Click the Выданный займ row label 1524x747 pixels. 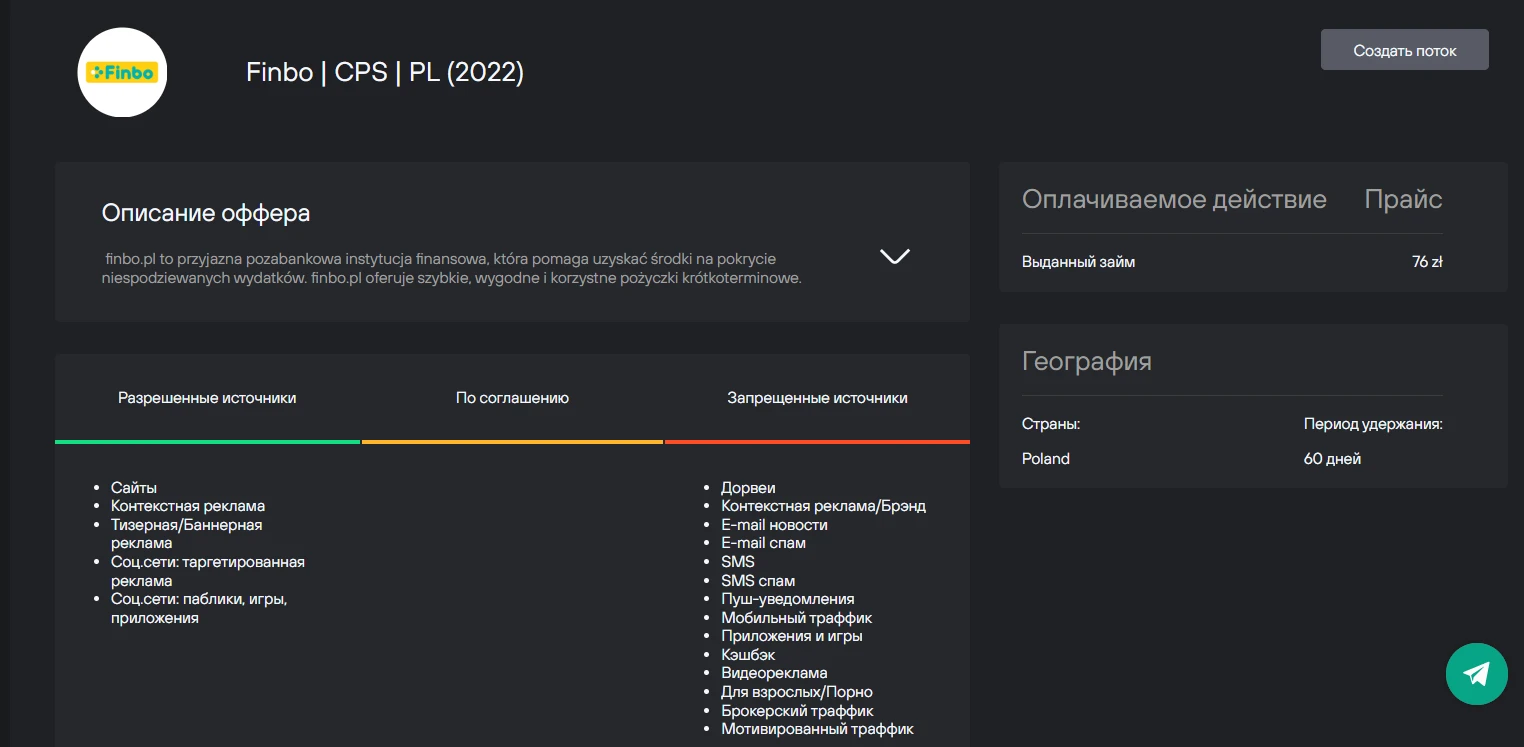(1078, 262)
